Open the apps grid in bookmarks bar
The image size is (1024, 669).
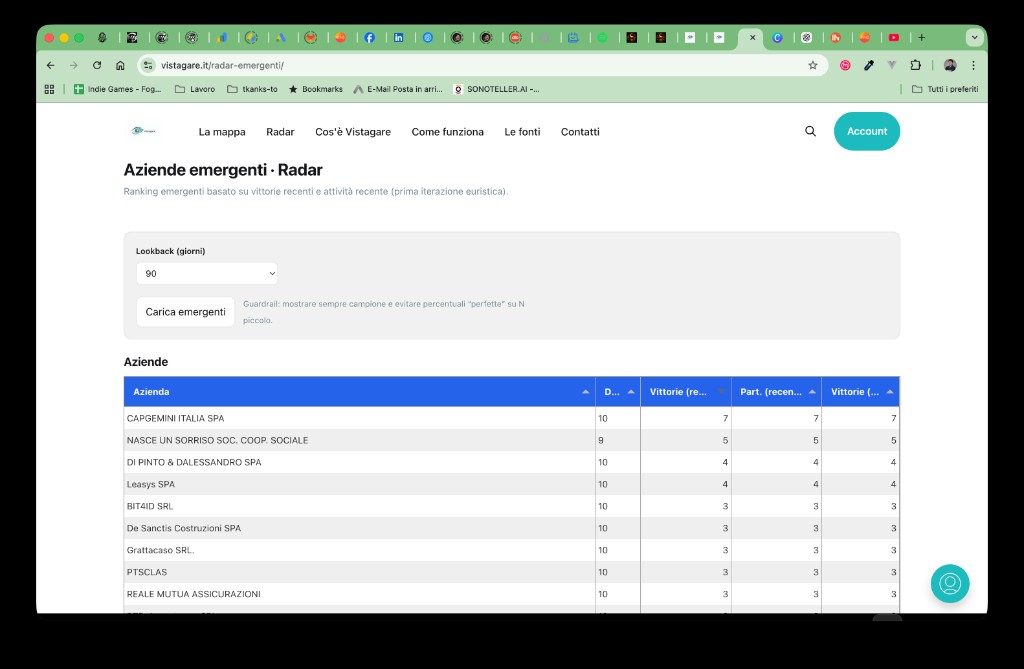tap(49, 89)
